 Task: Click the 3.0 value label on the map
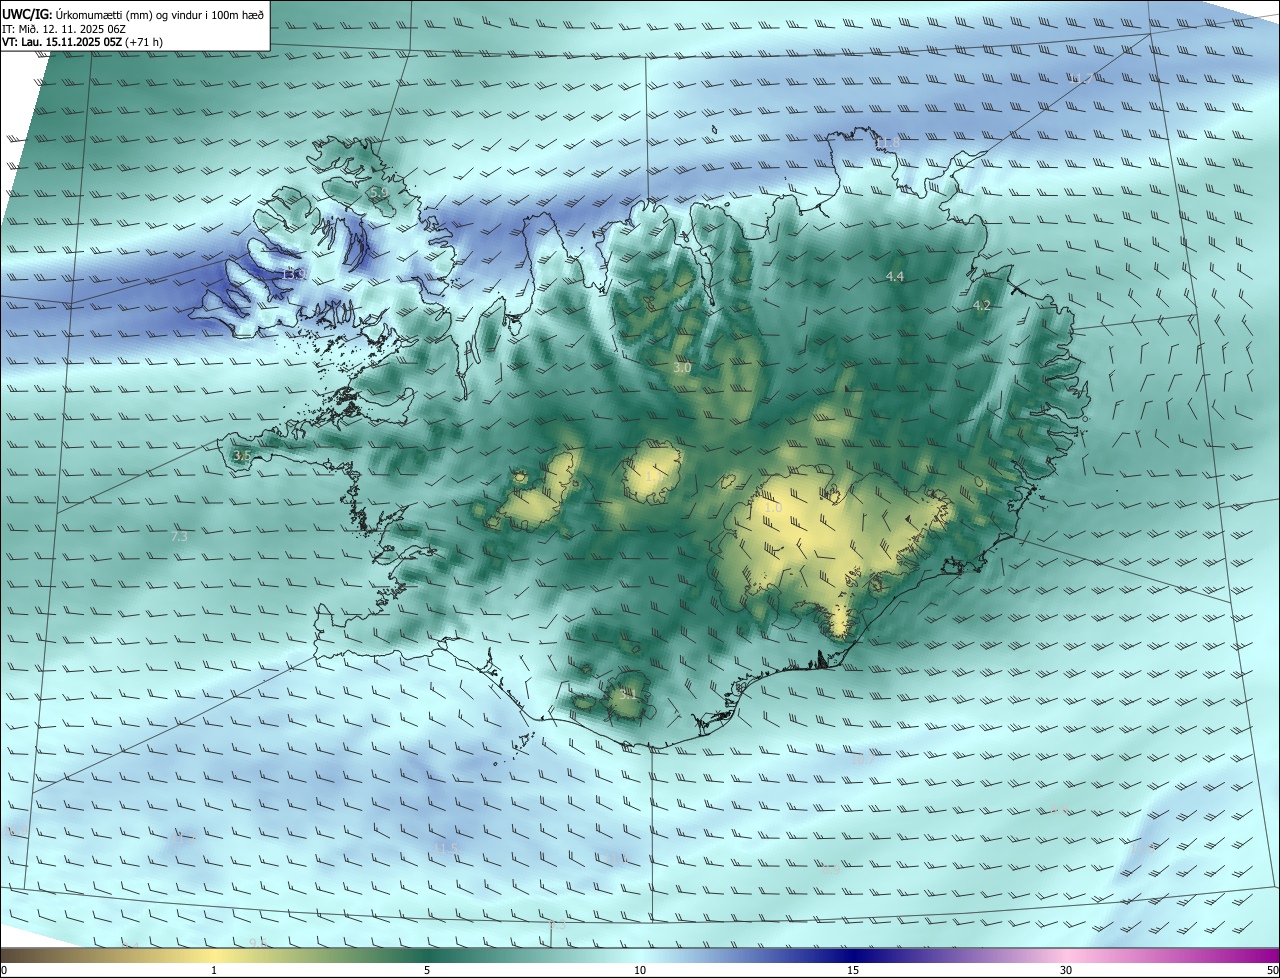682,368
